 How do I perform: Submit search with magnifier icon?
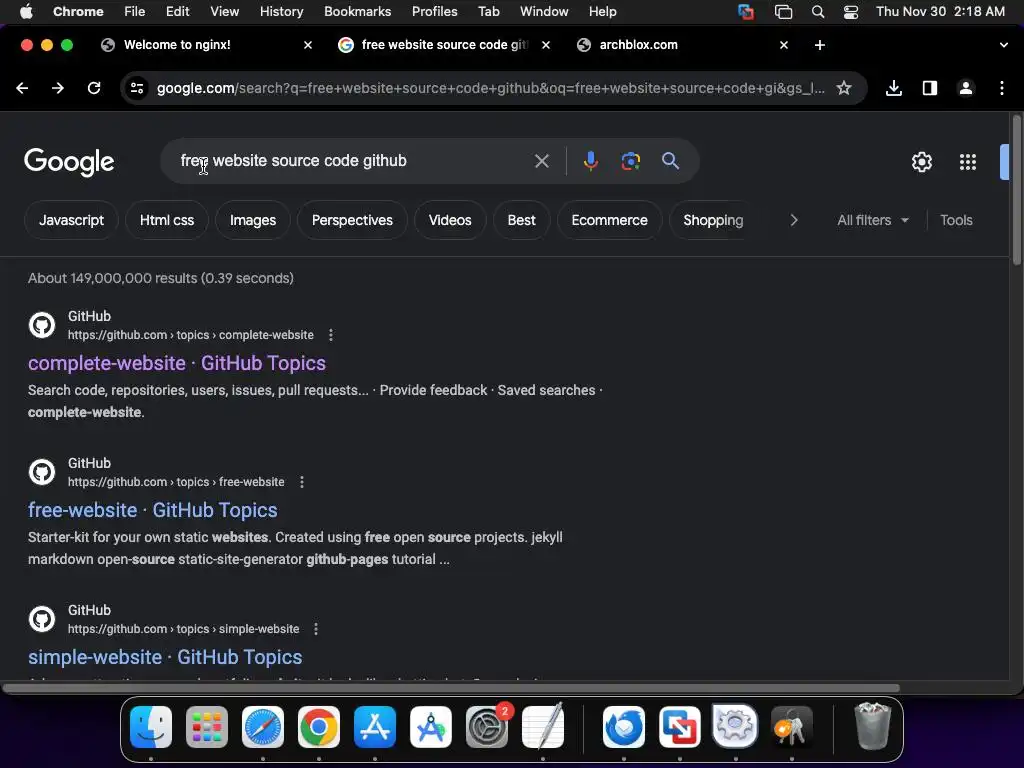(670, 161)
